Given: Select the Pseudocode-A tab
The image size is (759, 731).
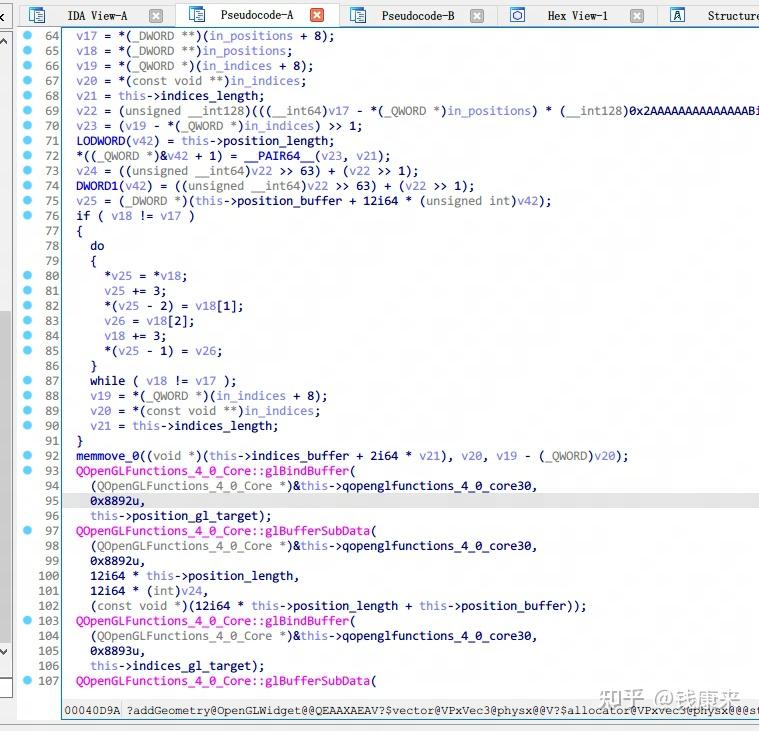Looking at the screenshot, I should tap(257, 15).
